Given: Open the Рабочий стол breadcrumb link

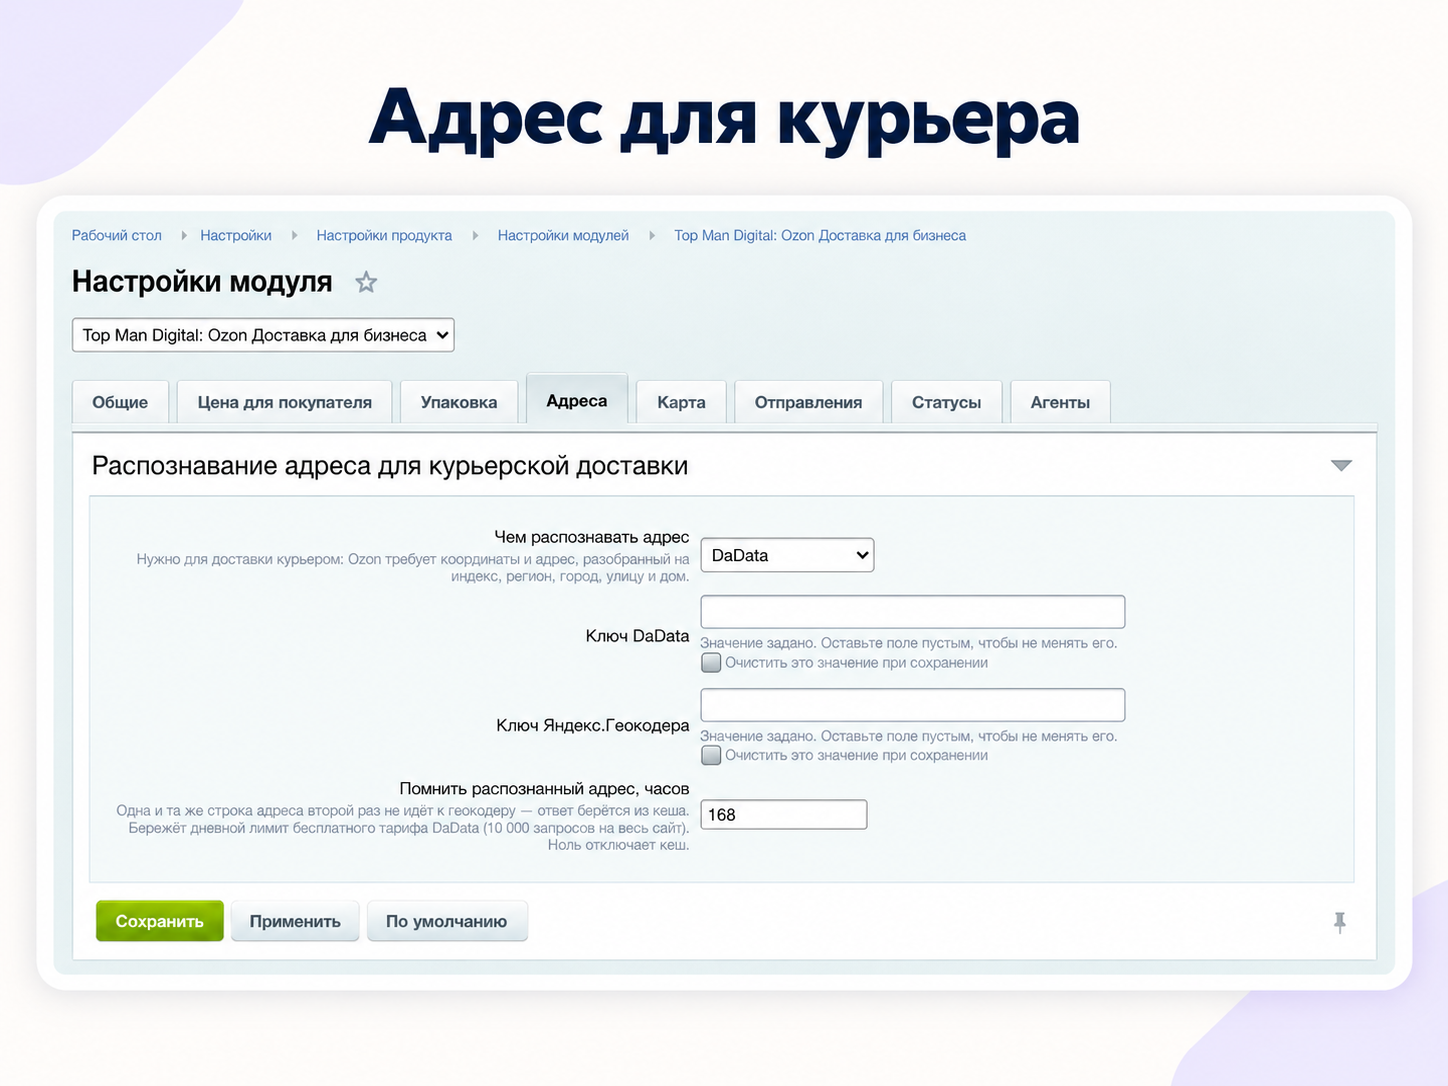Looking at the screenshot, I should (117, 236).
